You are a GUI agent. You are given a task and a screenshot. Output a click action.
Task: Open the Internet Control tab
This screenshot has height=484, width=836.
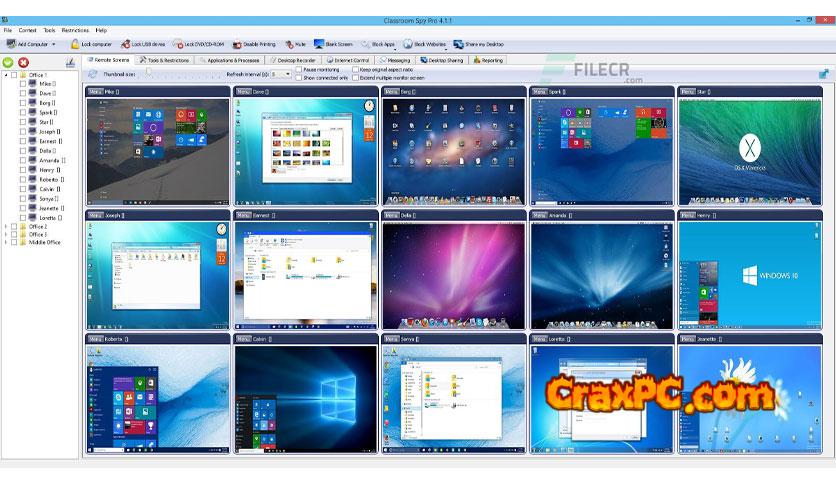pos(348,60)
